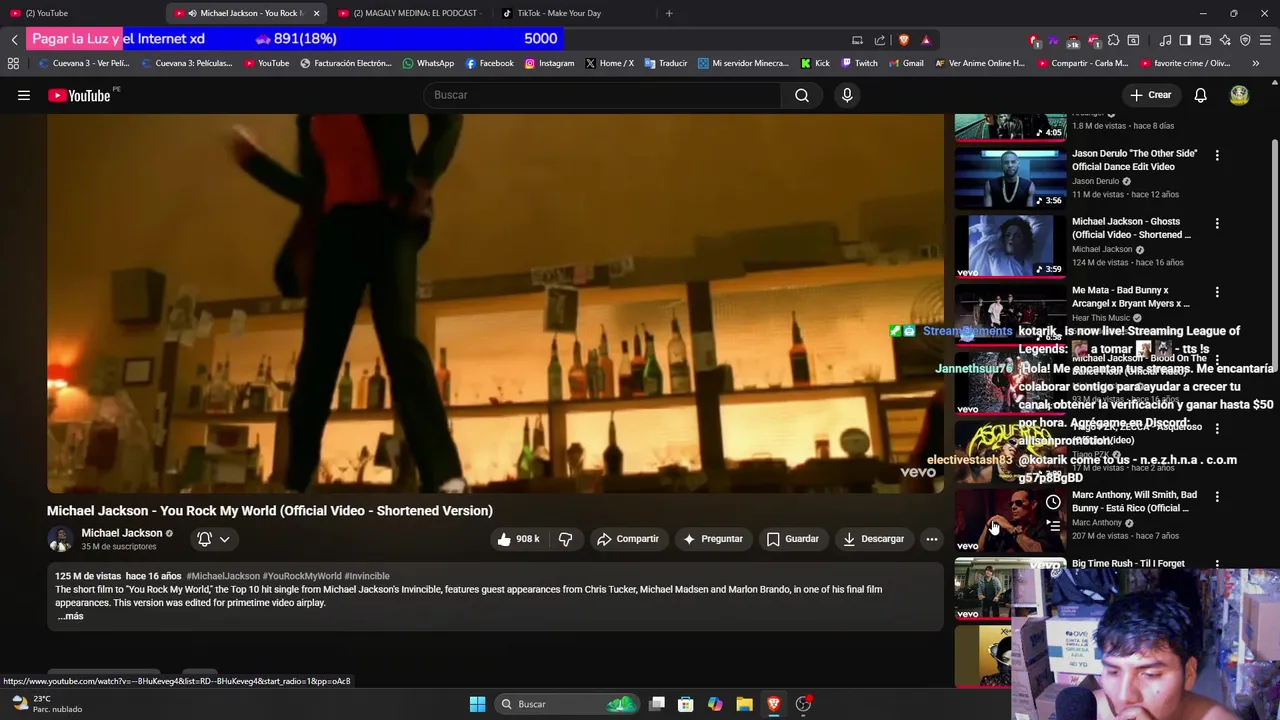Open options for Me Mata Bad Bunny video
The width and height of the screenshot is (1280, 720).
[x=1217, y=292]
